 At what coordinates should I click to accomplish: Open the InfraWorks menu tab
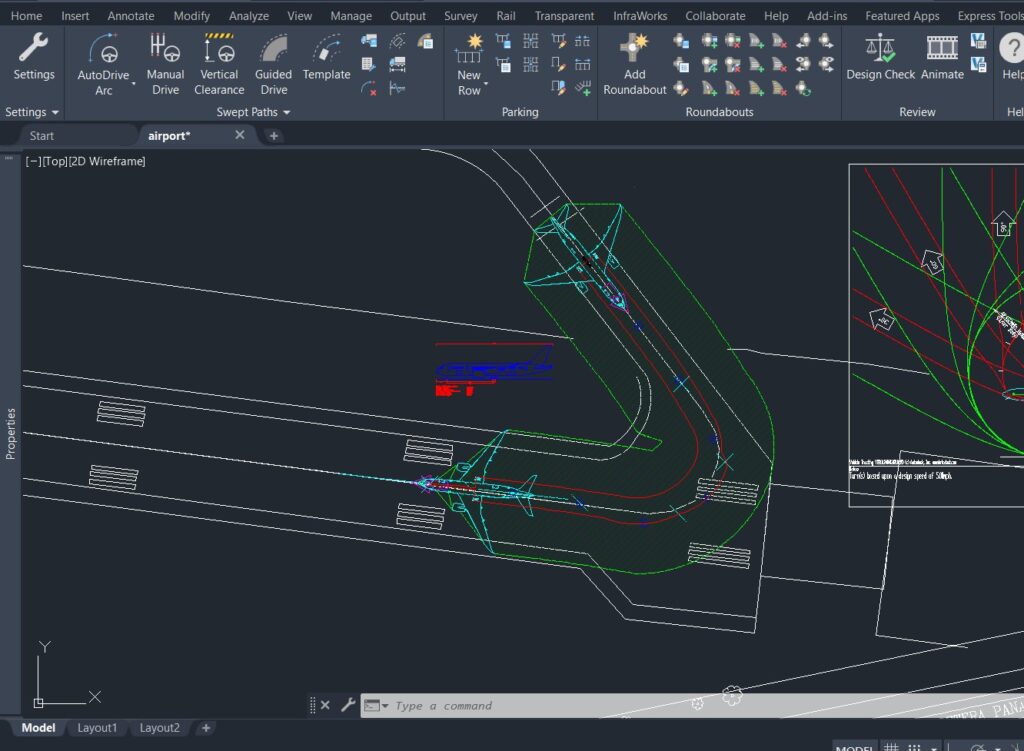(639, 15)
